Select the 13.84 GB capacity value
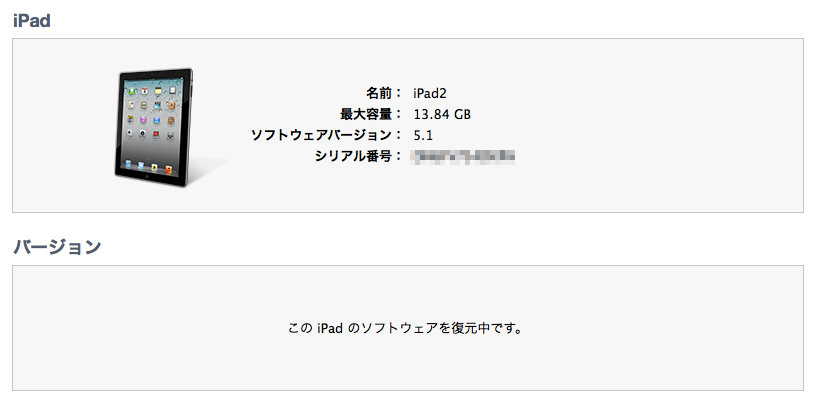 coord(442,114)
